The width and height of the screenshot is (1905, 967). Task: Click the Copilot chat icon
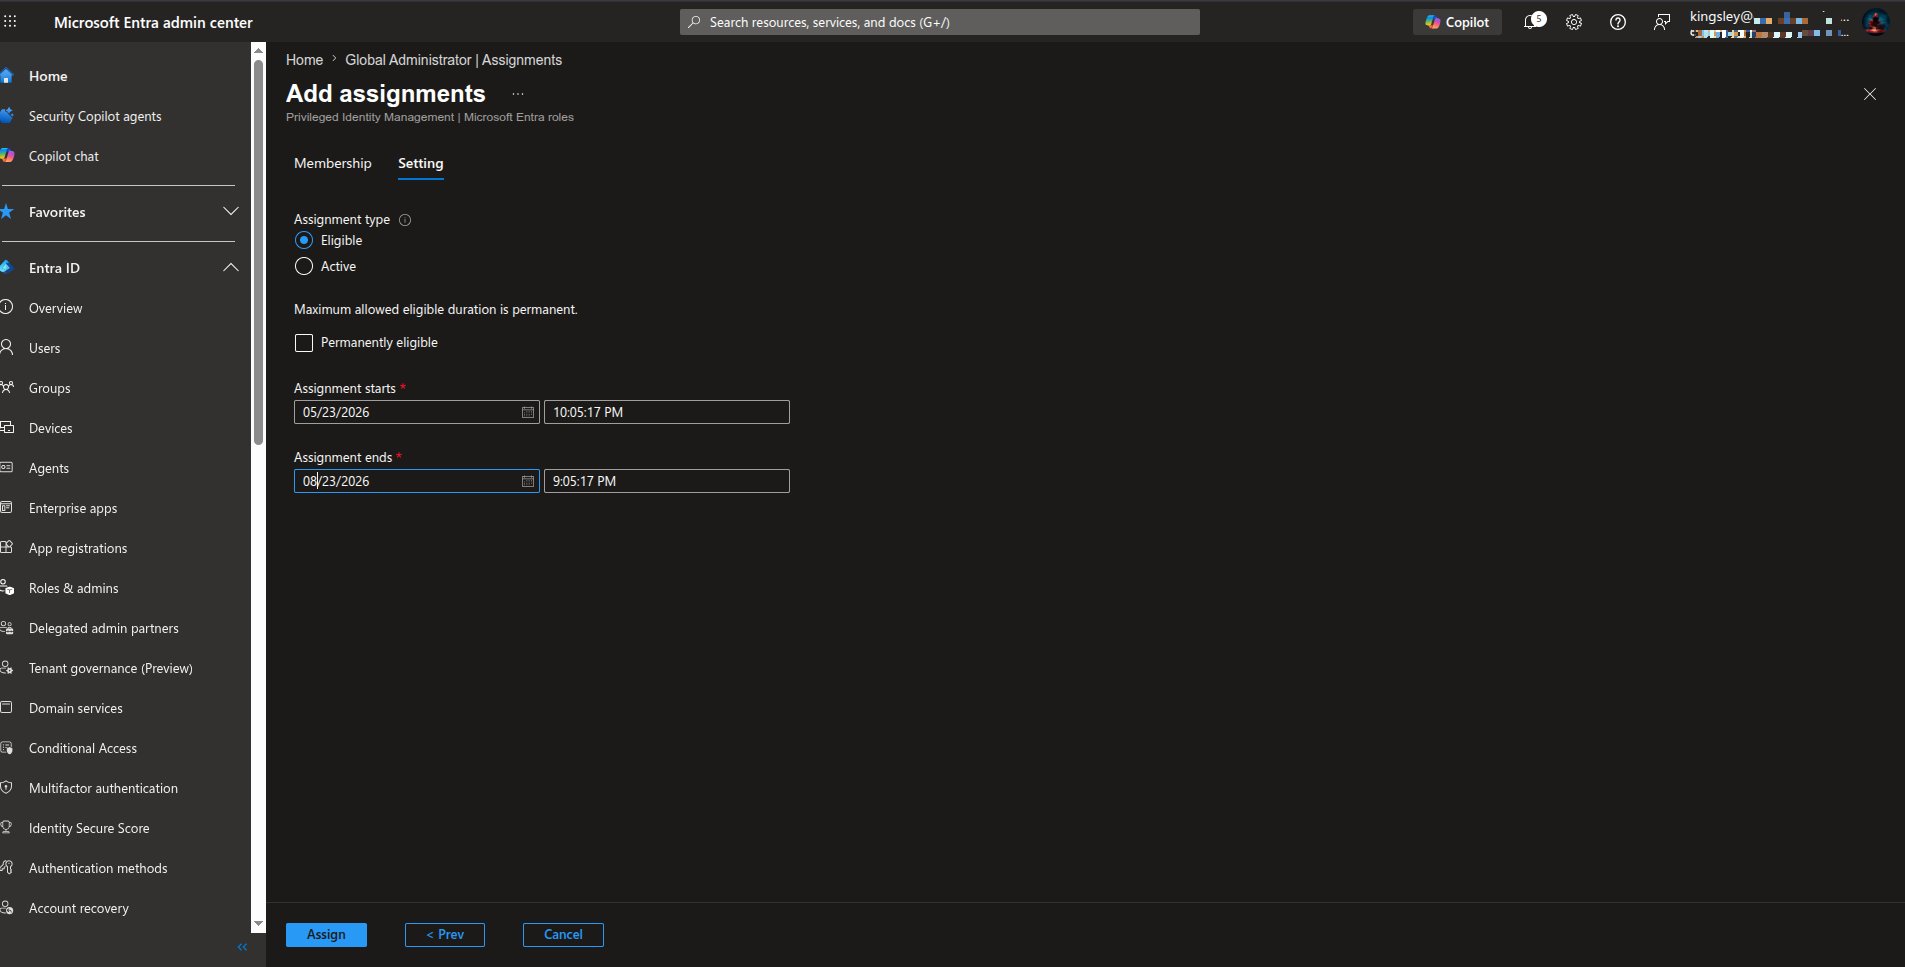pyautogui.click(x=7, y=156)
